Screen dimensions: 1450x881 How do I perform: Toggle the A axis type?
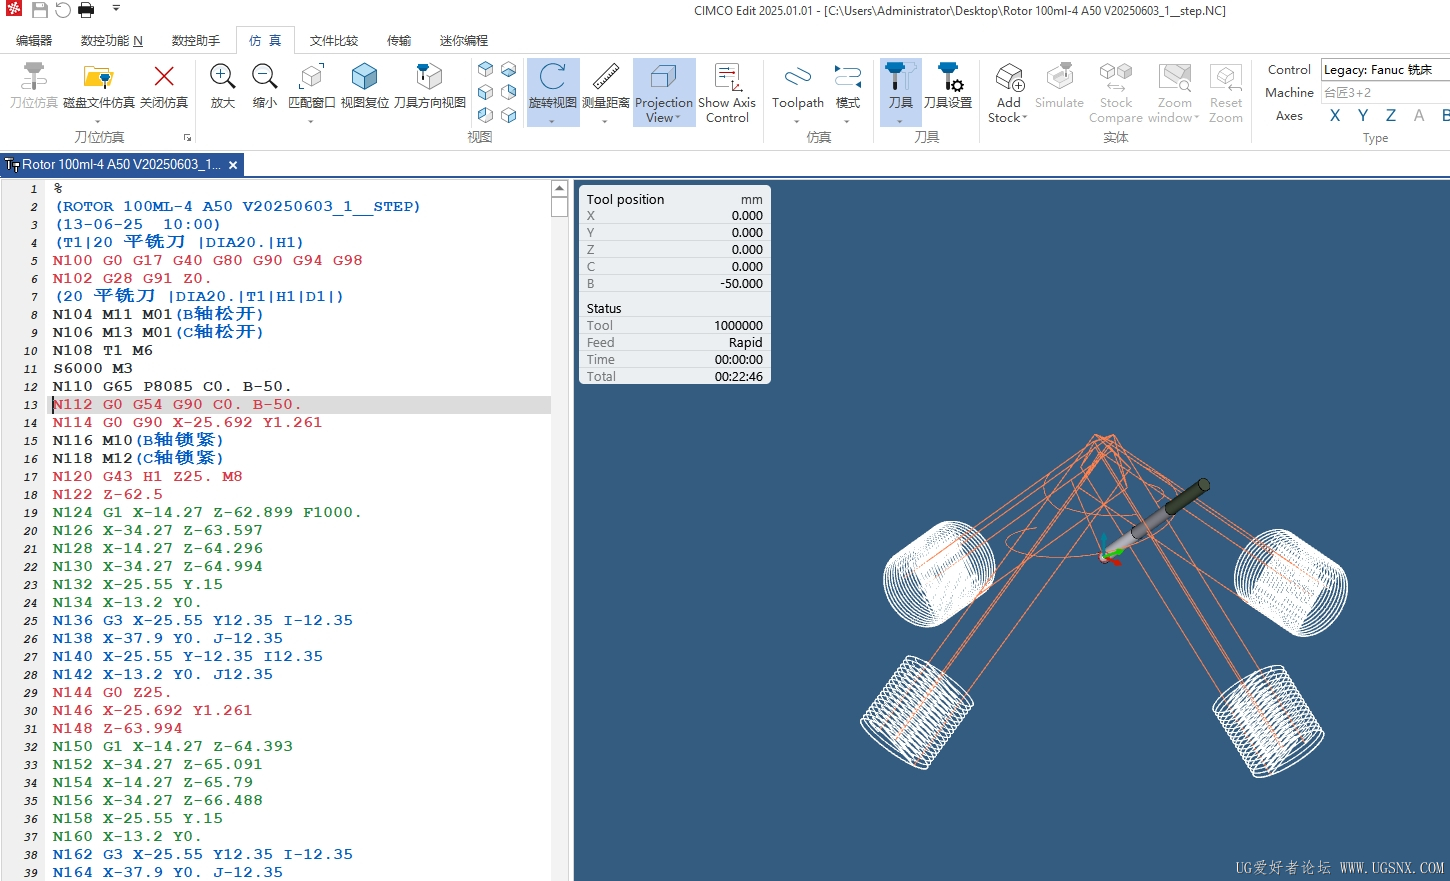tap(1418, 116)
